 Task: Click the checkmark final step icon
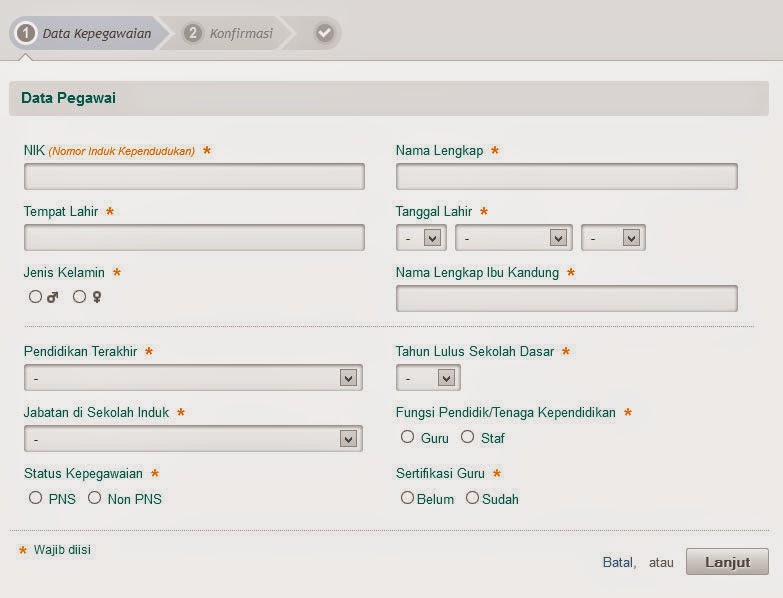point(324,33)
